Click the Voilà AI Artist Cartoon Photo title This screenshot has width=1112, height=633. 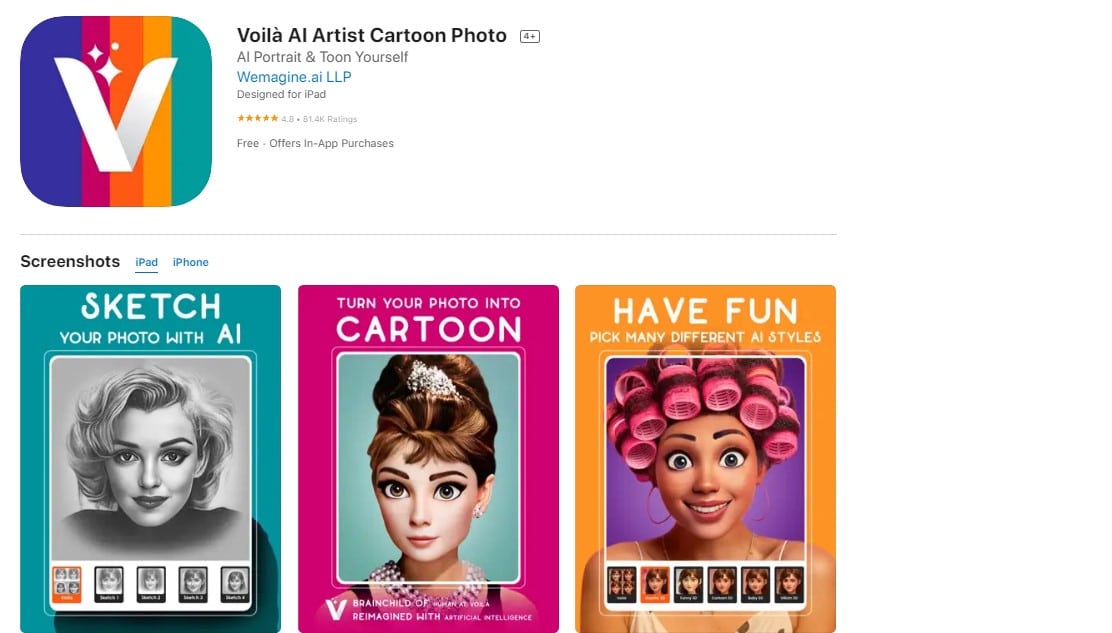pos(372,35)
